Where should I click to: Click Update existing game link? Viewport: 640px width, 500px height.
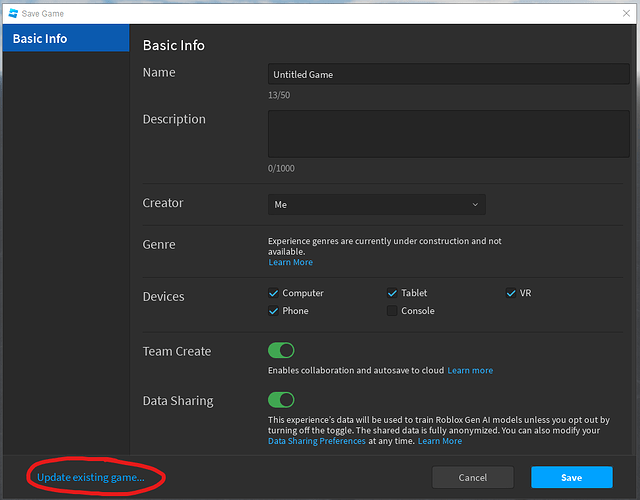90,478
